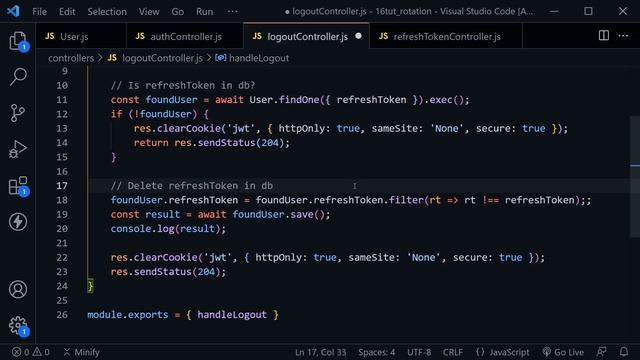Click 'return res.sendStatus(204);' on line 14

click(212, 143)
